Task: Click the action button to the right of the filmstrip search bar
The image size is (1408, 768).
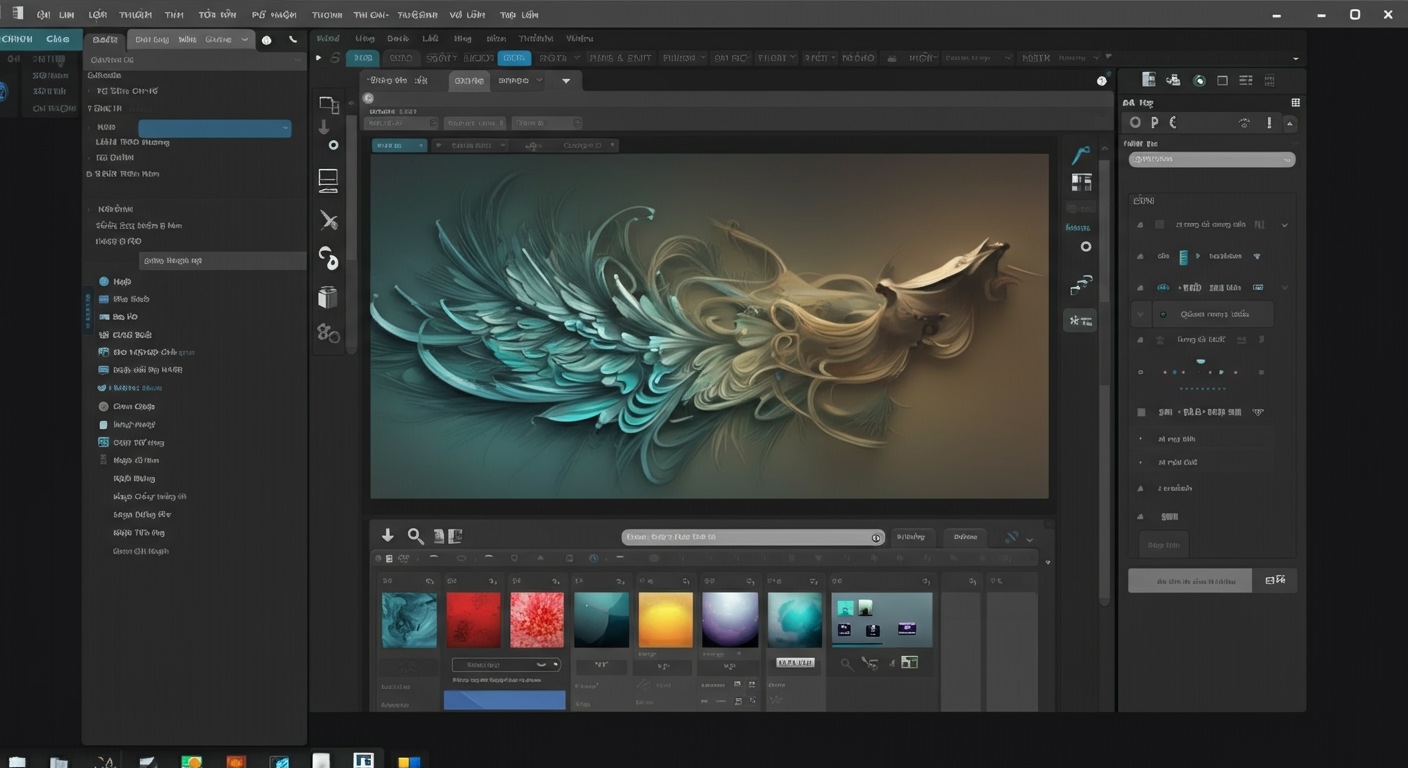Action: [x=910, y=537]
